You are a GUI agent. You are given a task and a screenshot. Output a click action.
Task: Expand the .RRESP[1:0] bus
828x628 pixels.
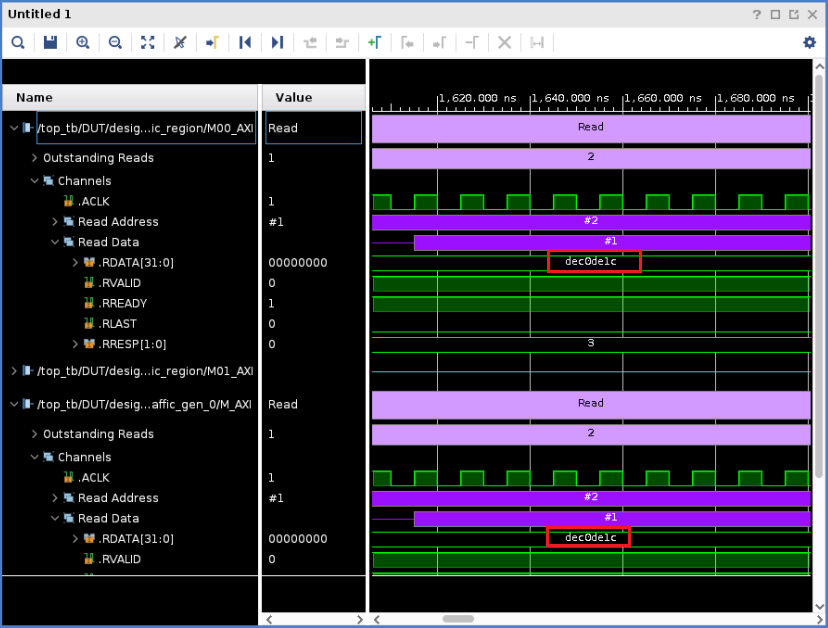click(75, 344)
